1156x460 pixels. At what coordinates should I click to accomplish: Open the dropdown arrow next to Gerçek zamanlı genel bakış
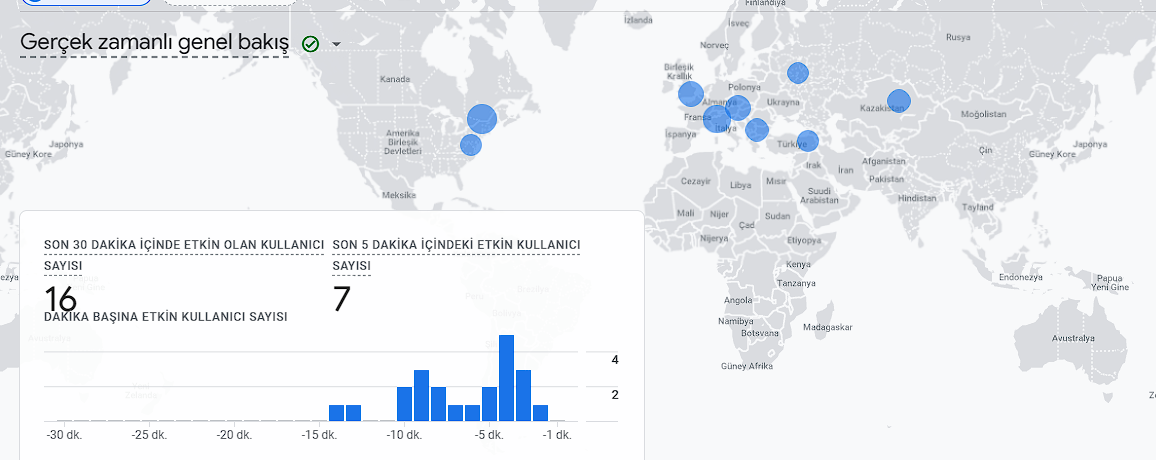[x=336, y=44]
